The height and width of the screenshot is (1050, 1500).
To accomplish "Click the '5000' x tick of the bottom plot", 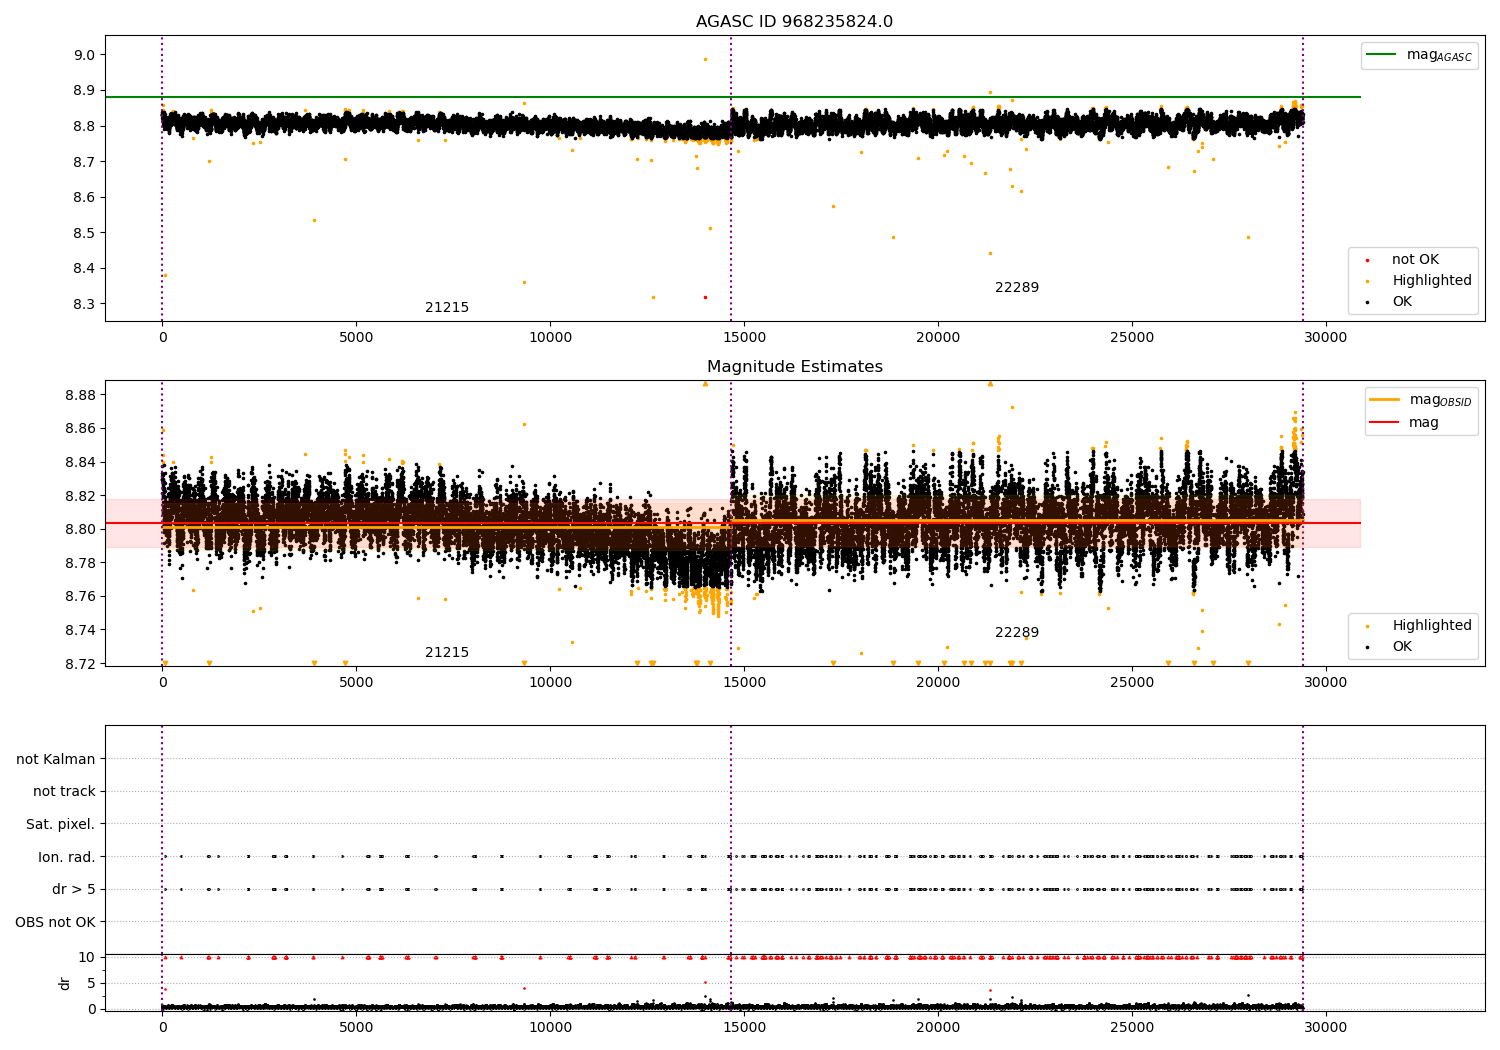I will 356,1027.
